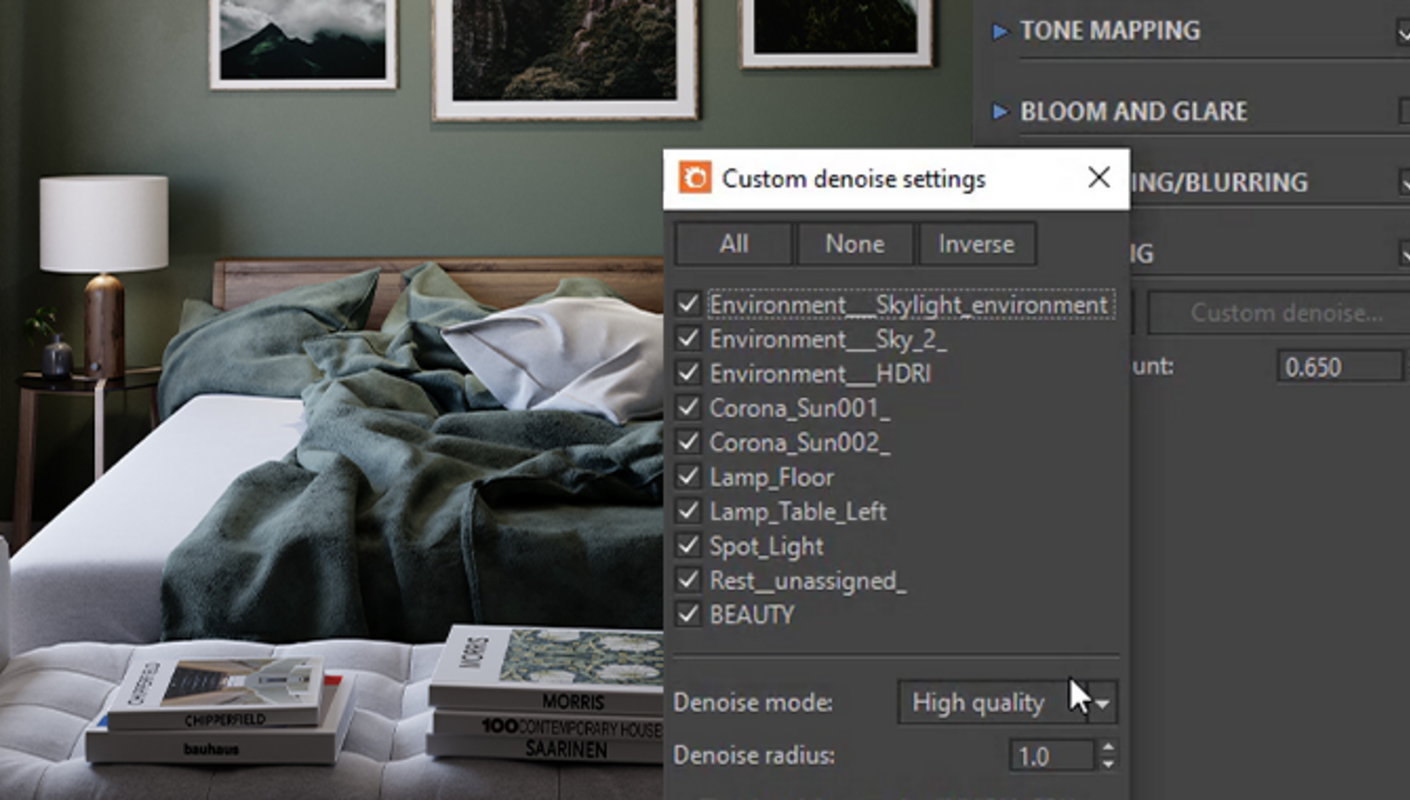Toggle the Lamp_Floor checkbox
This screenshot has height=800, width=1410.
point(688,477)
